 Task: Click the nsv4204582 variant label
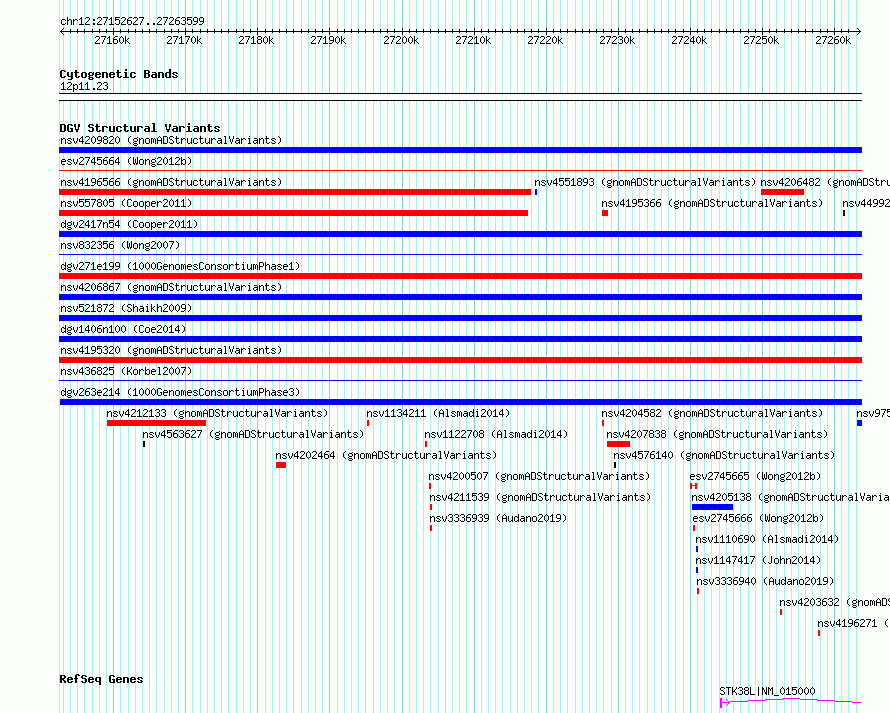(x=712, y=413)
